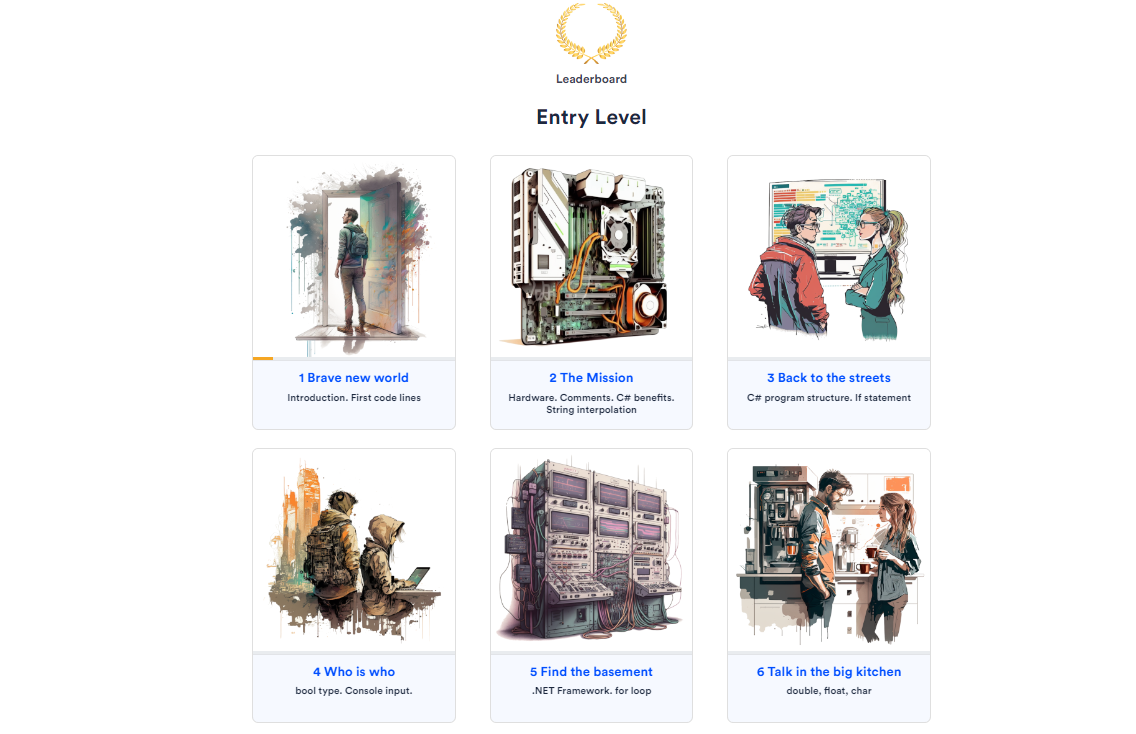
Task: Click the hooded figures with laptop image
Action: tap(354, 550)
